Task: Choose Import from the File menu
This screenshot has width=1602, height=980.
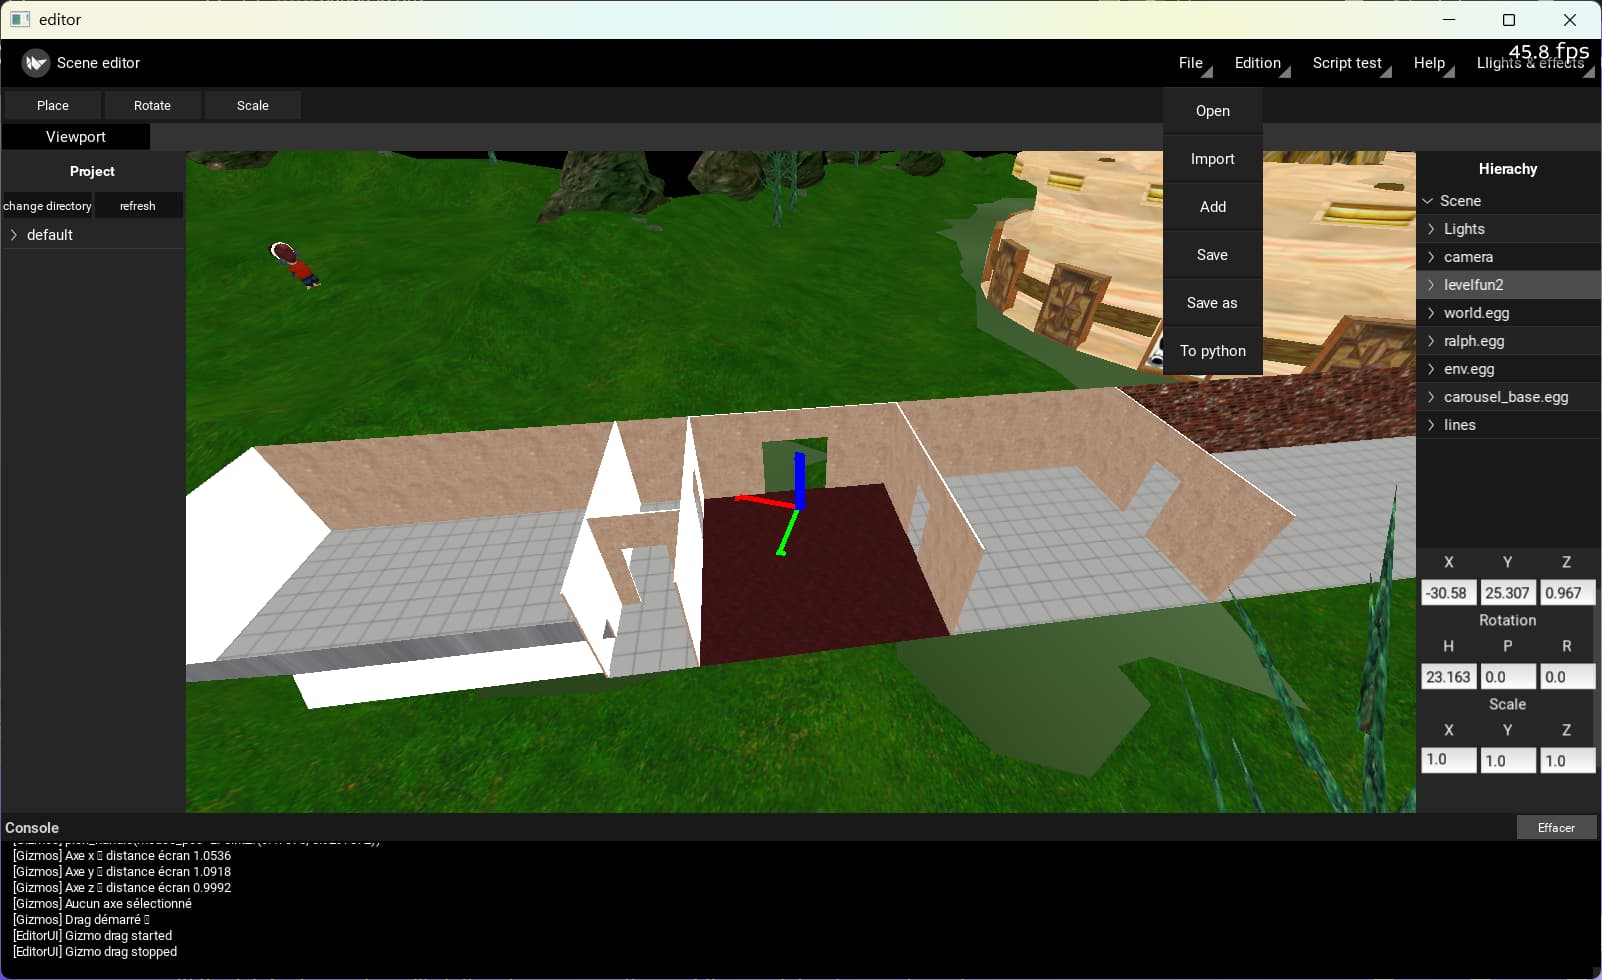Action: click(x=1212, y=159)
